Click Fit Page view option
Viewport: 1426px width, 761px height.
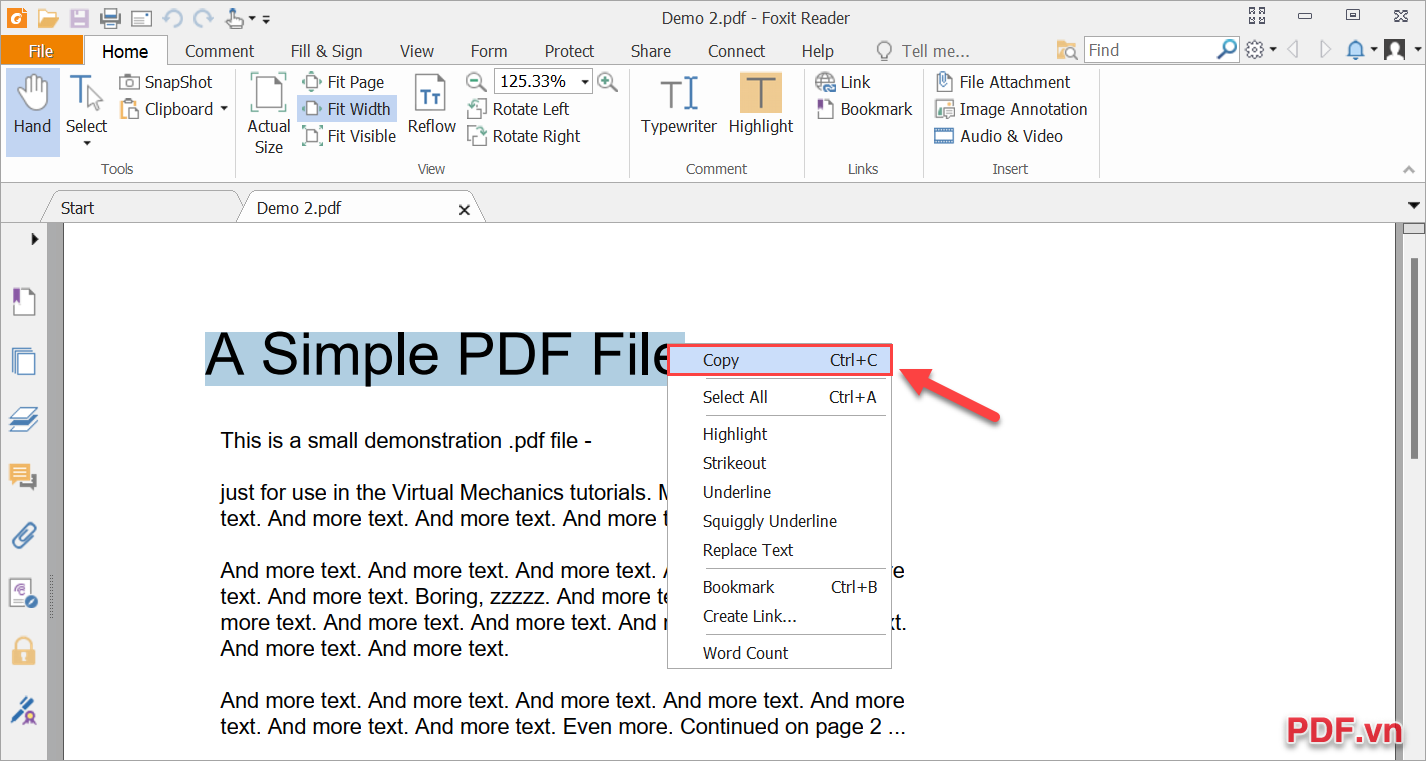pyautogui.click(x=343, y=82)
